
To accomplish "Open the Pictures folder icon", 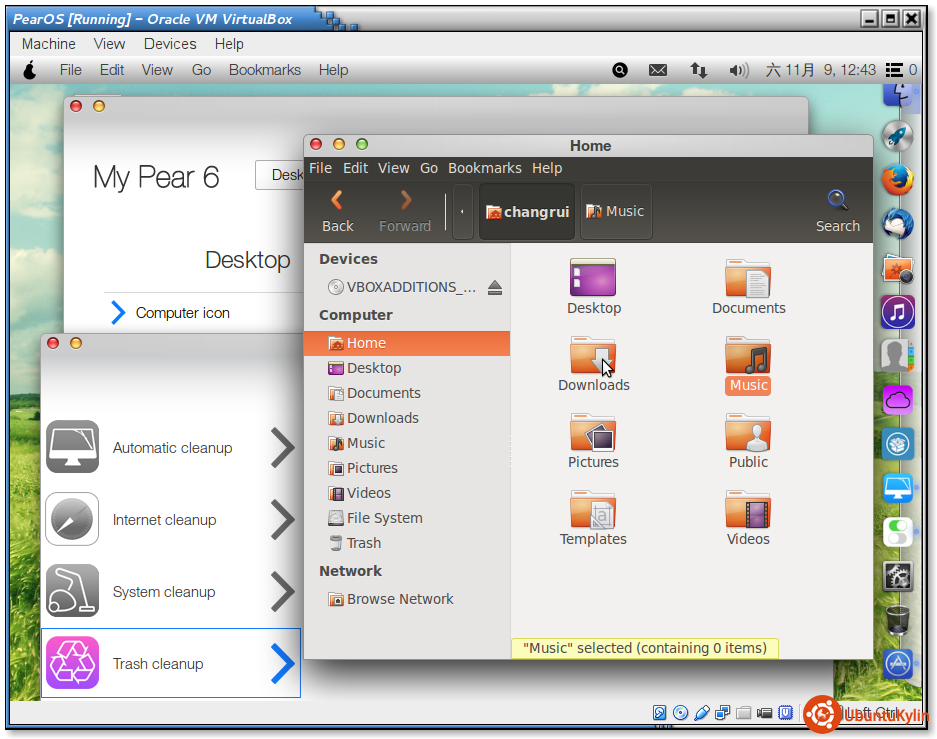I will (x=593, y=435).
